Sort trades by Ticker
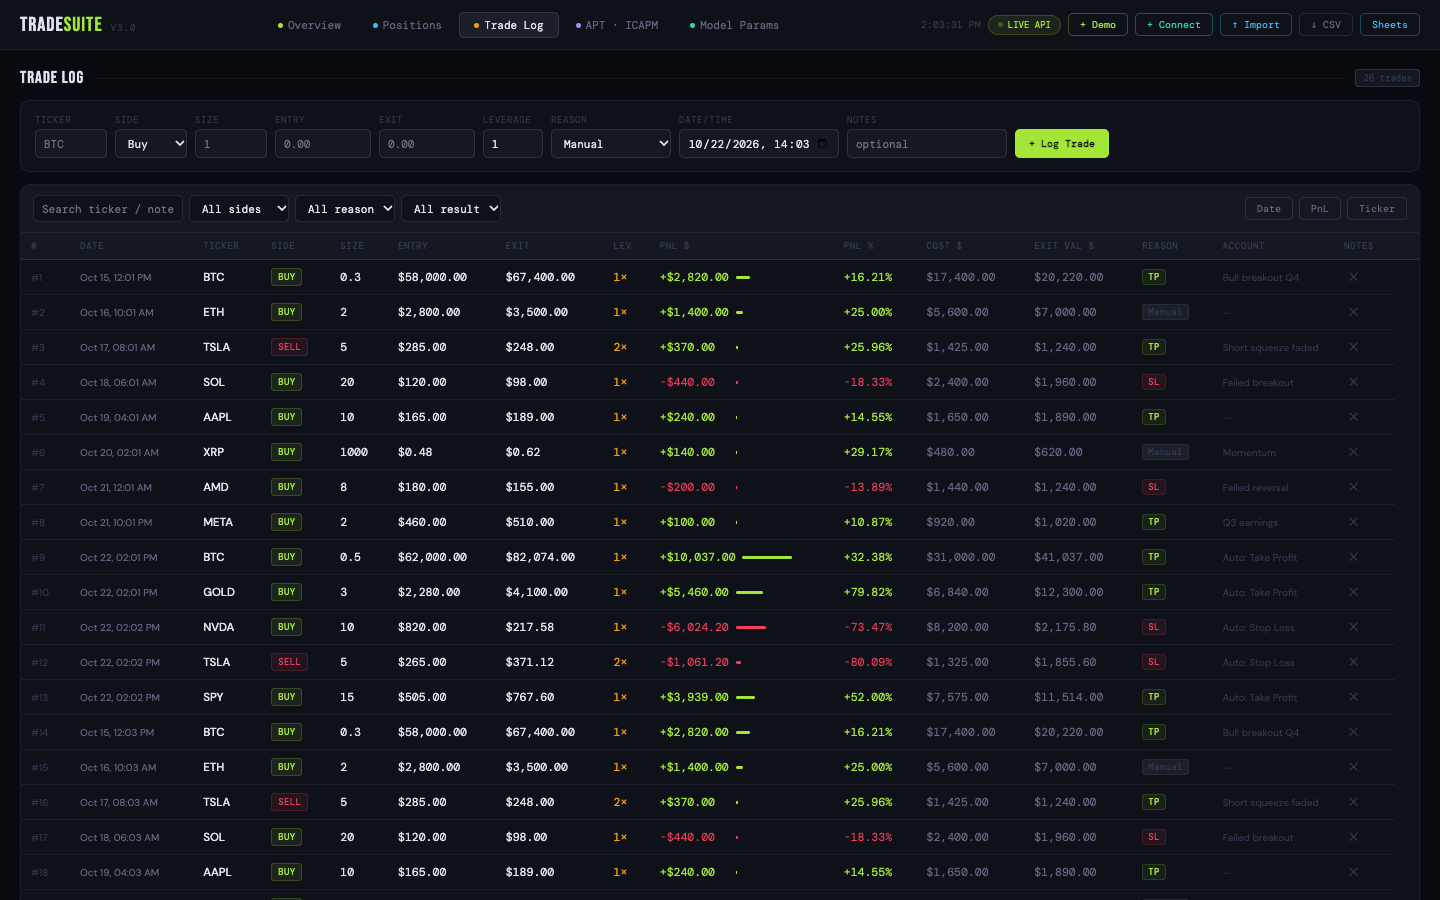 point(1377,208)
